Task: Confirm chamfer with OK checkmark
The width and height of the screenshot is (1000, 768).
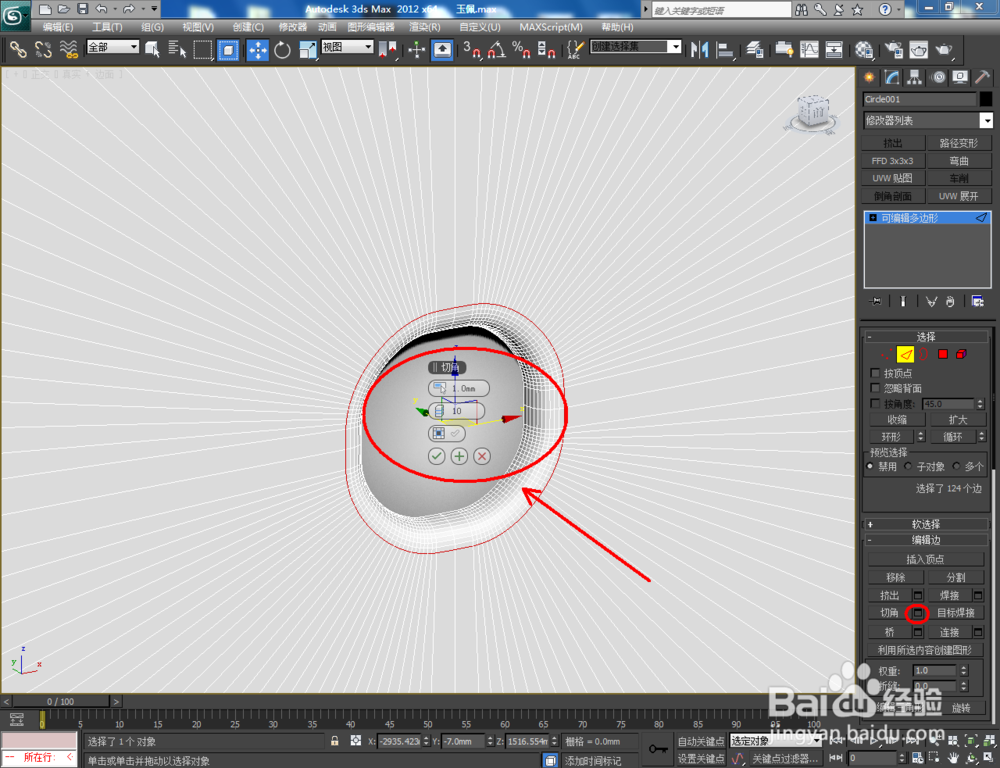Action: click(x=436, y=456)
